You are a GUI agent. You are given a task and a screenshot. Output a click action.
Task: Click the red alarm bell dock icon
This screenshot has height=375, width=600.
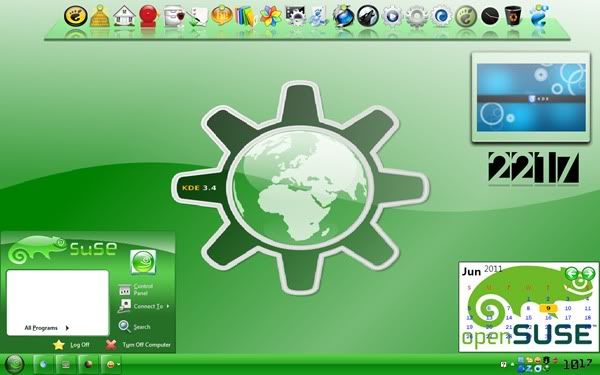[x=149, y=16]
